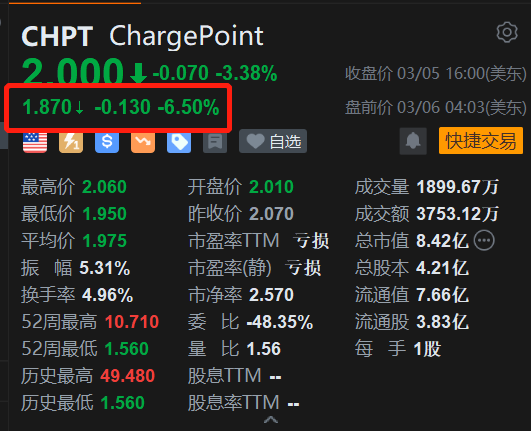Click the lightning bolt level-1 quote icon
This screenshot has width=531, height=431.
point(71,142)
